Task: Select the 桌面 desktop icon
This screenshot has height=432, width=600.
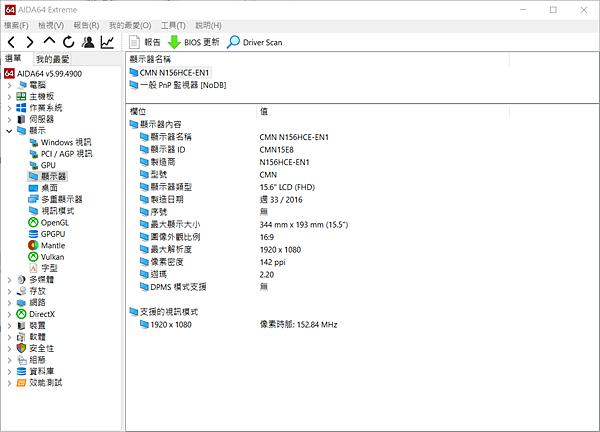Action: (34, 188)
